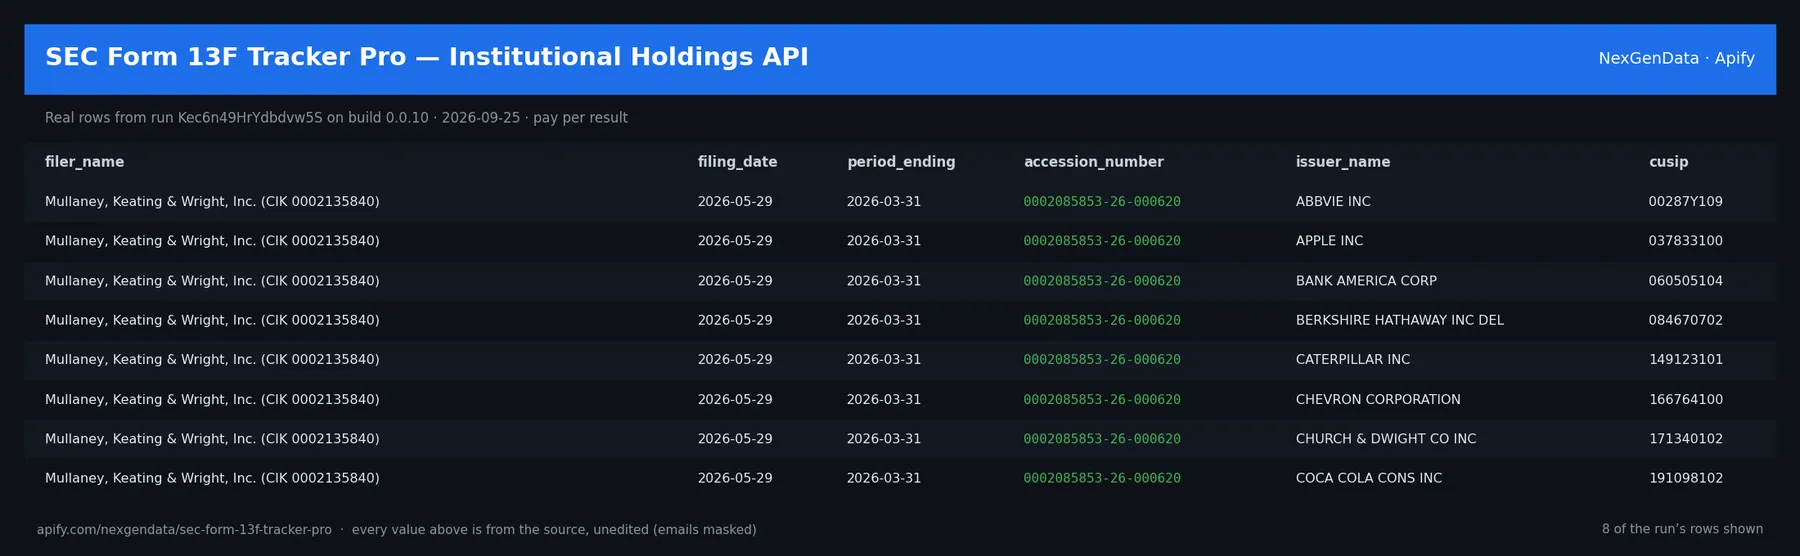Click the issuer_name column header

pos(1343,162)
